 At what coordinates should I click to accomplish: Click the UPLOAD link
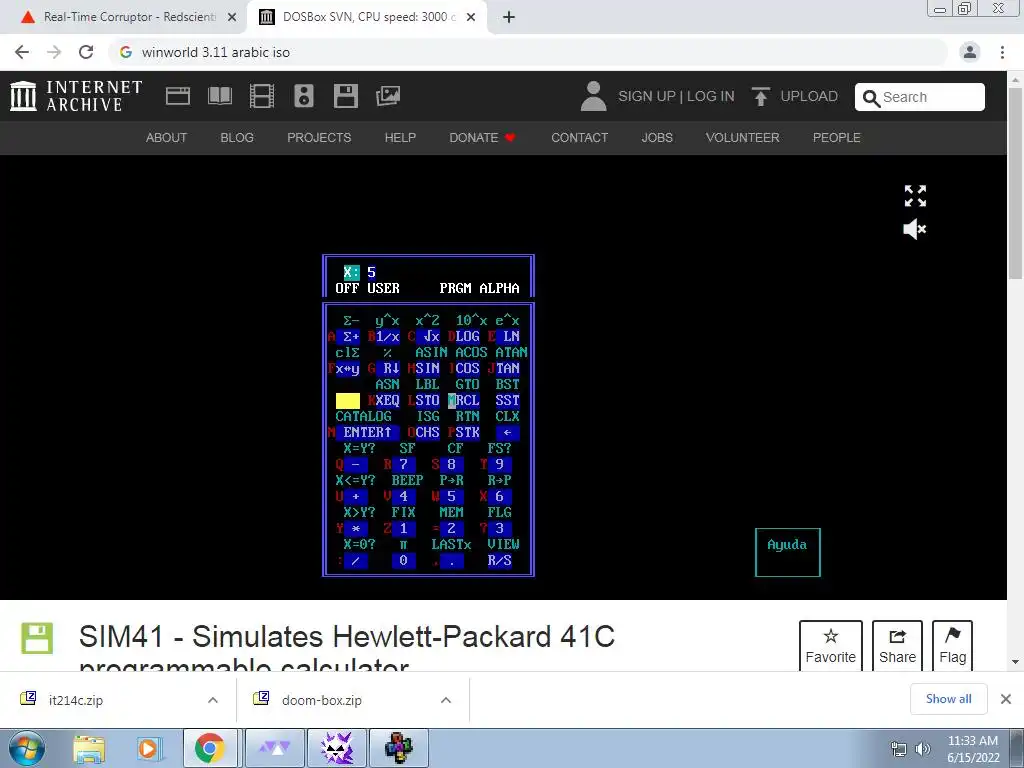(808, 97)
